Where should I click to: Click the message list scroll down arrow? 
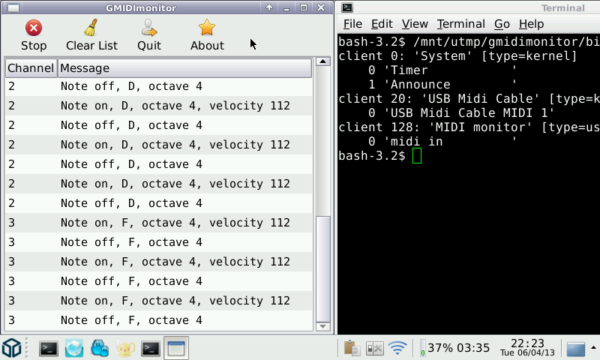[323, 326]
